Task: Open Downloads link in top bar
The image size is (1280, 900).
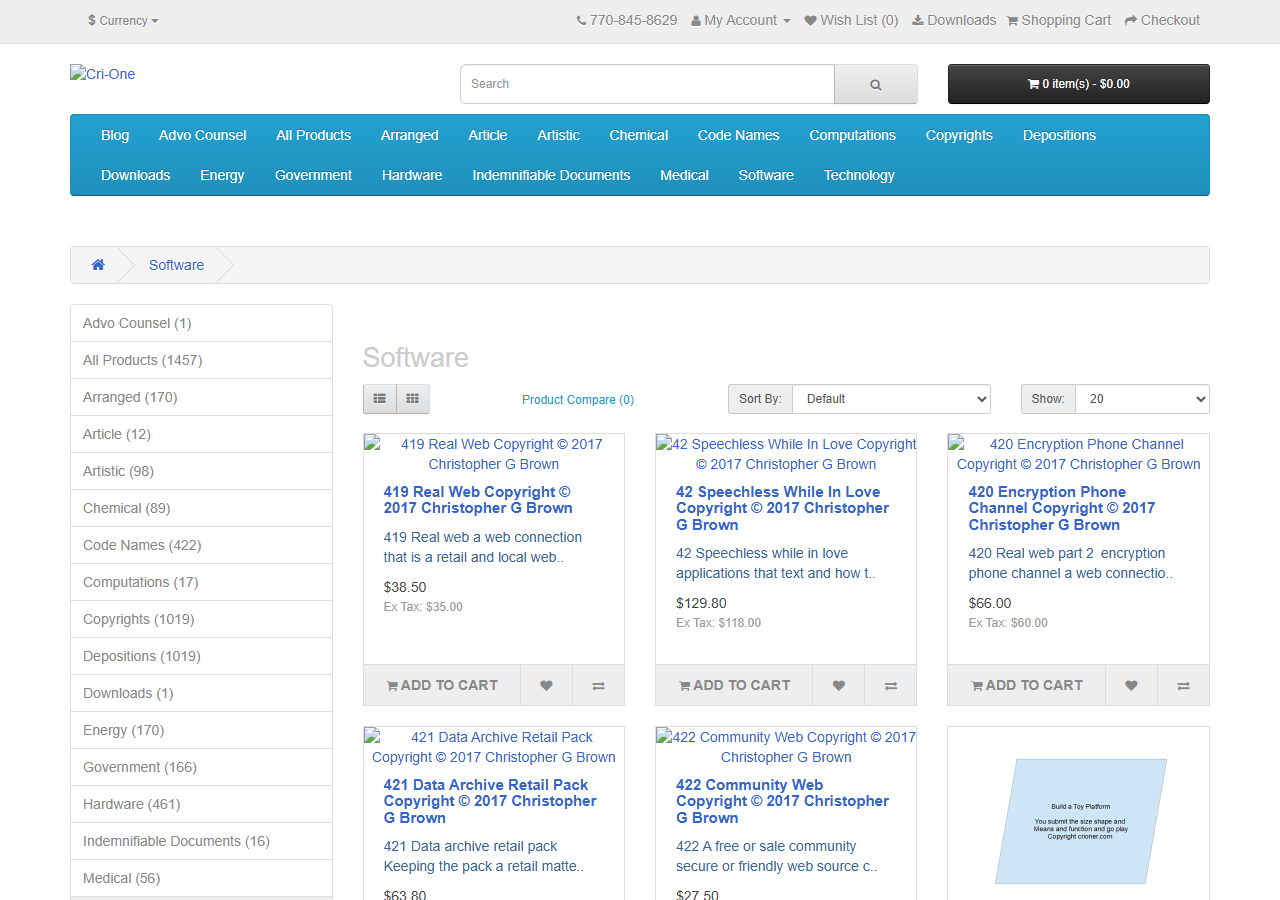Action: [x=954, y=20]
